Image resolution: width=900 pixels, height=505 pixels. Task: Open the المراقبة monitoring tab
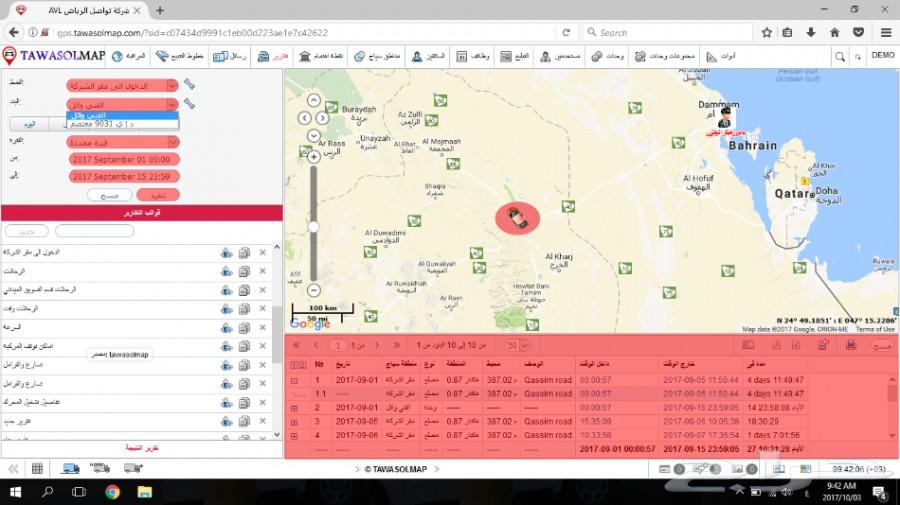coord(129,56)
